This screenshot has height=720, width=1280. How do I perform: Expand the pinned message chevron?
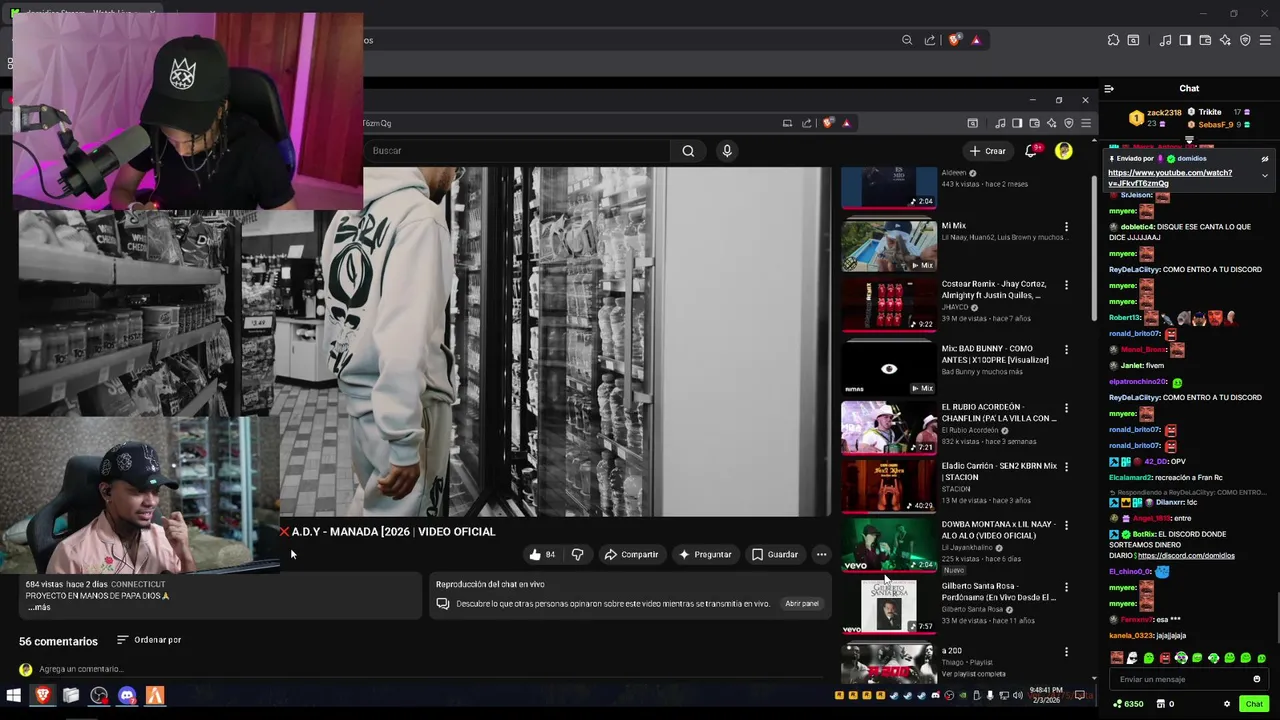(x=1264, y=176)
